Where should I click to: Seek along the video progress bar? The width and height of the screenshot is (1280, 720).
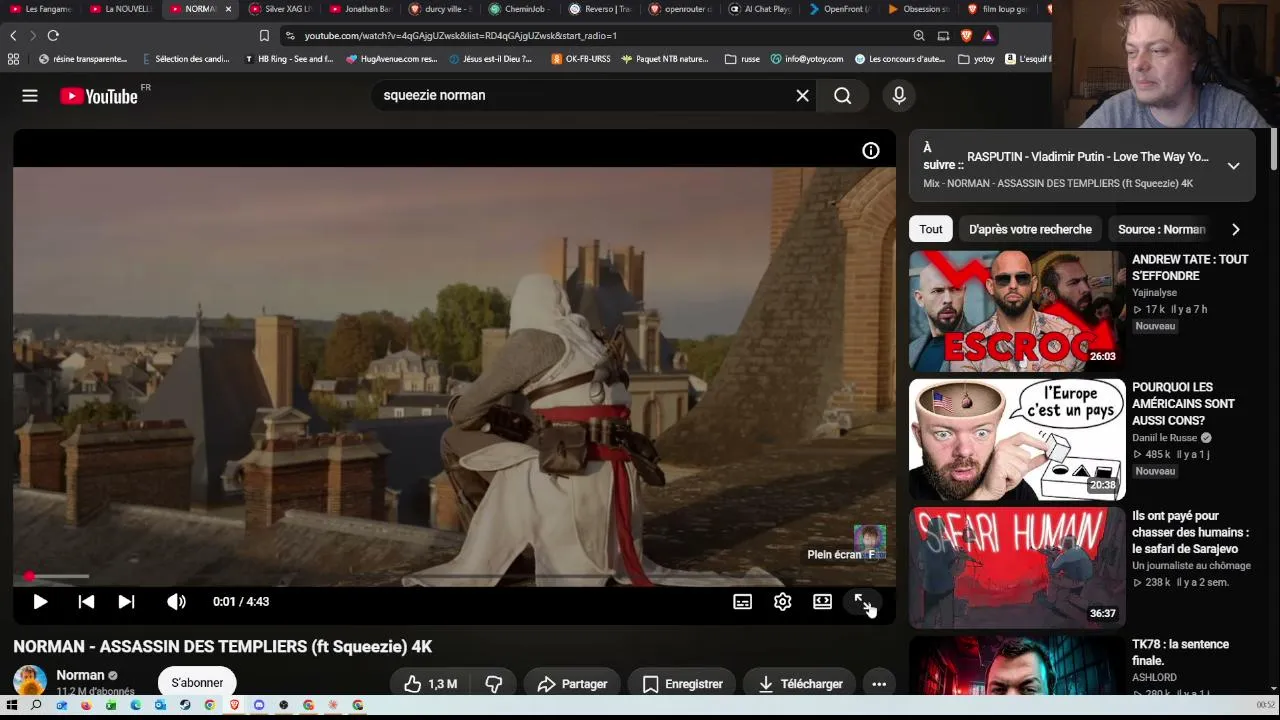(454, 577)
